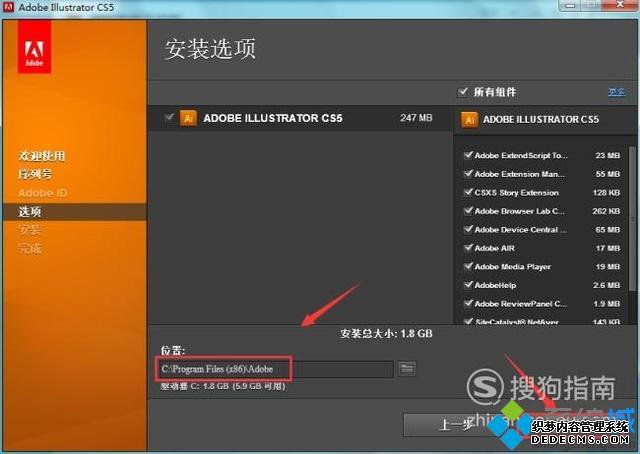
Task: Select the Adobe ID step in sidebar
Action: pyautogui.click(x=43, y=193)
